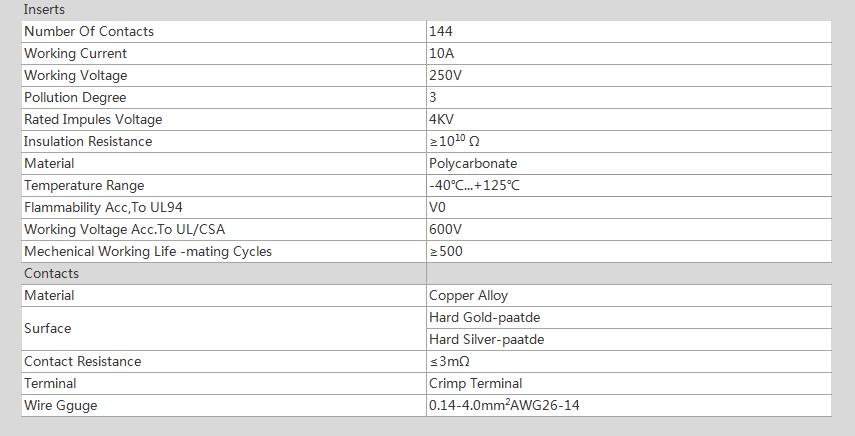Screen dimensions: 855x436
Task: Select the Working Current row label
Action: tap(76, 54)
